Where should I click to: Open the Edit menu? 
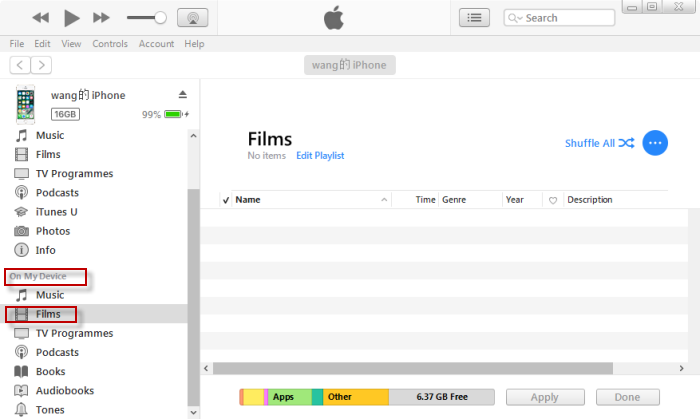point(42,44)
